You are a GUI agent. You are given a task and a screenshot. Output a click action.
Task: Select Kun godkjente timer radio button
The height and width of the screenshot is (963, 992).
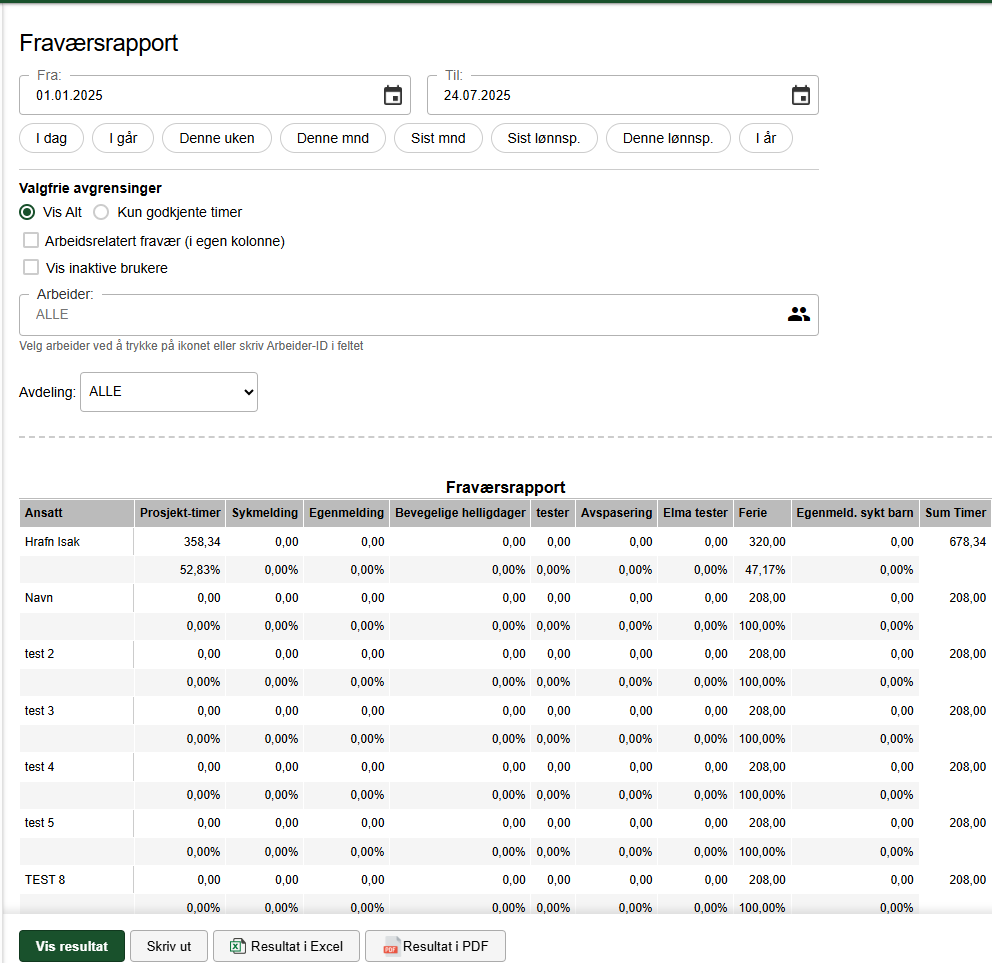[101, 212]
